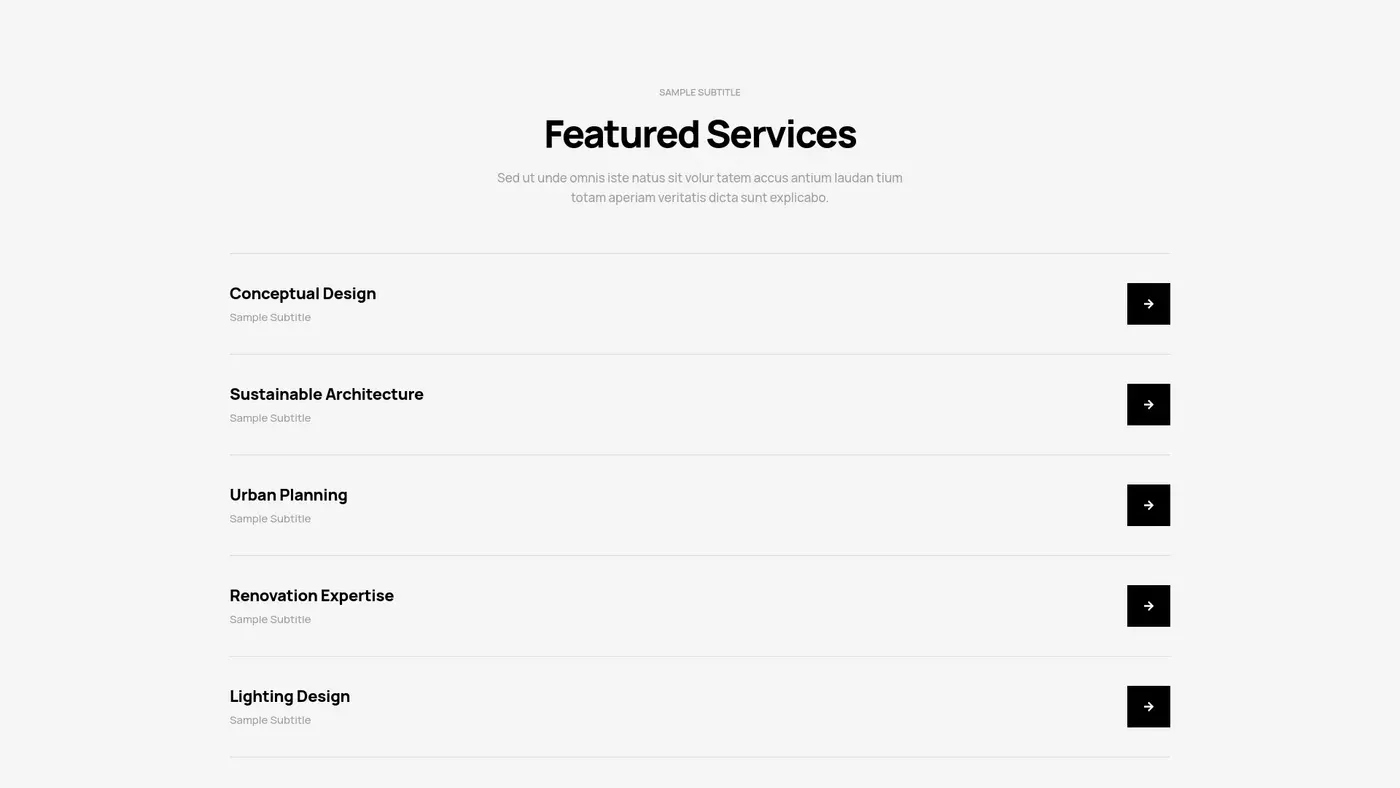Open the Conceptual Design service title

[302, 294]
